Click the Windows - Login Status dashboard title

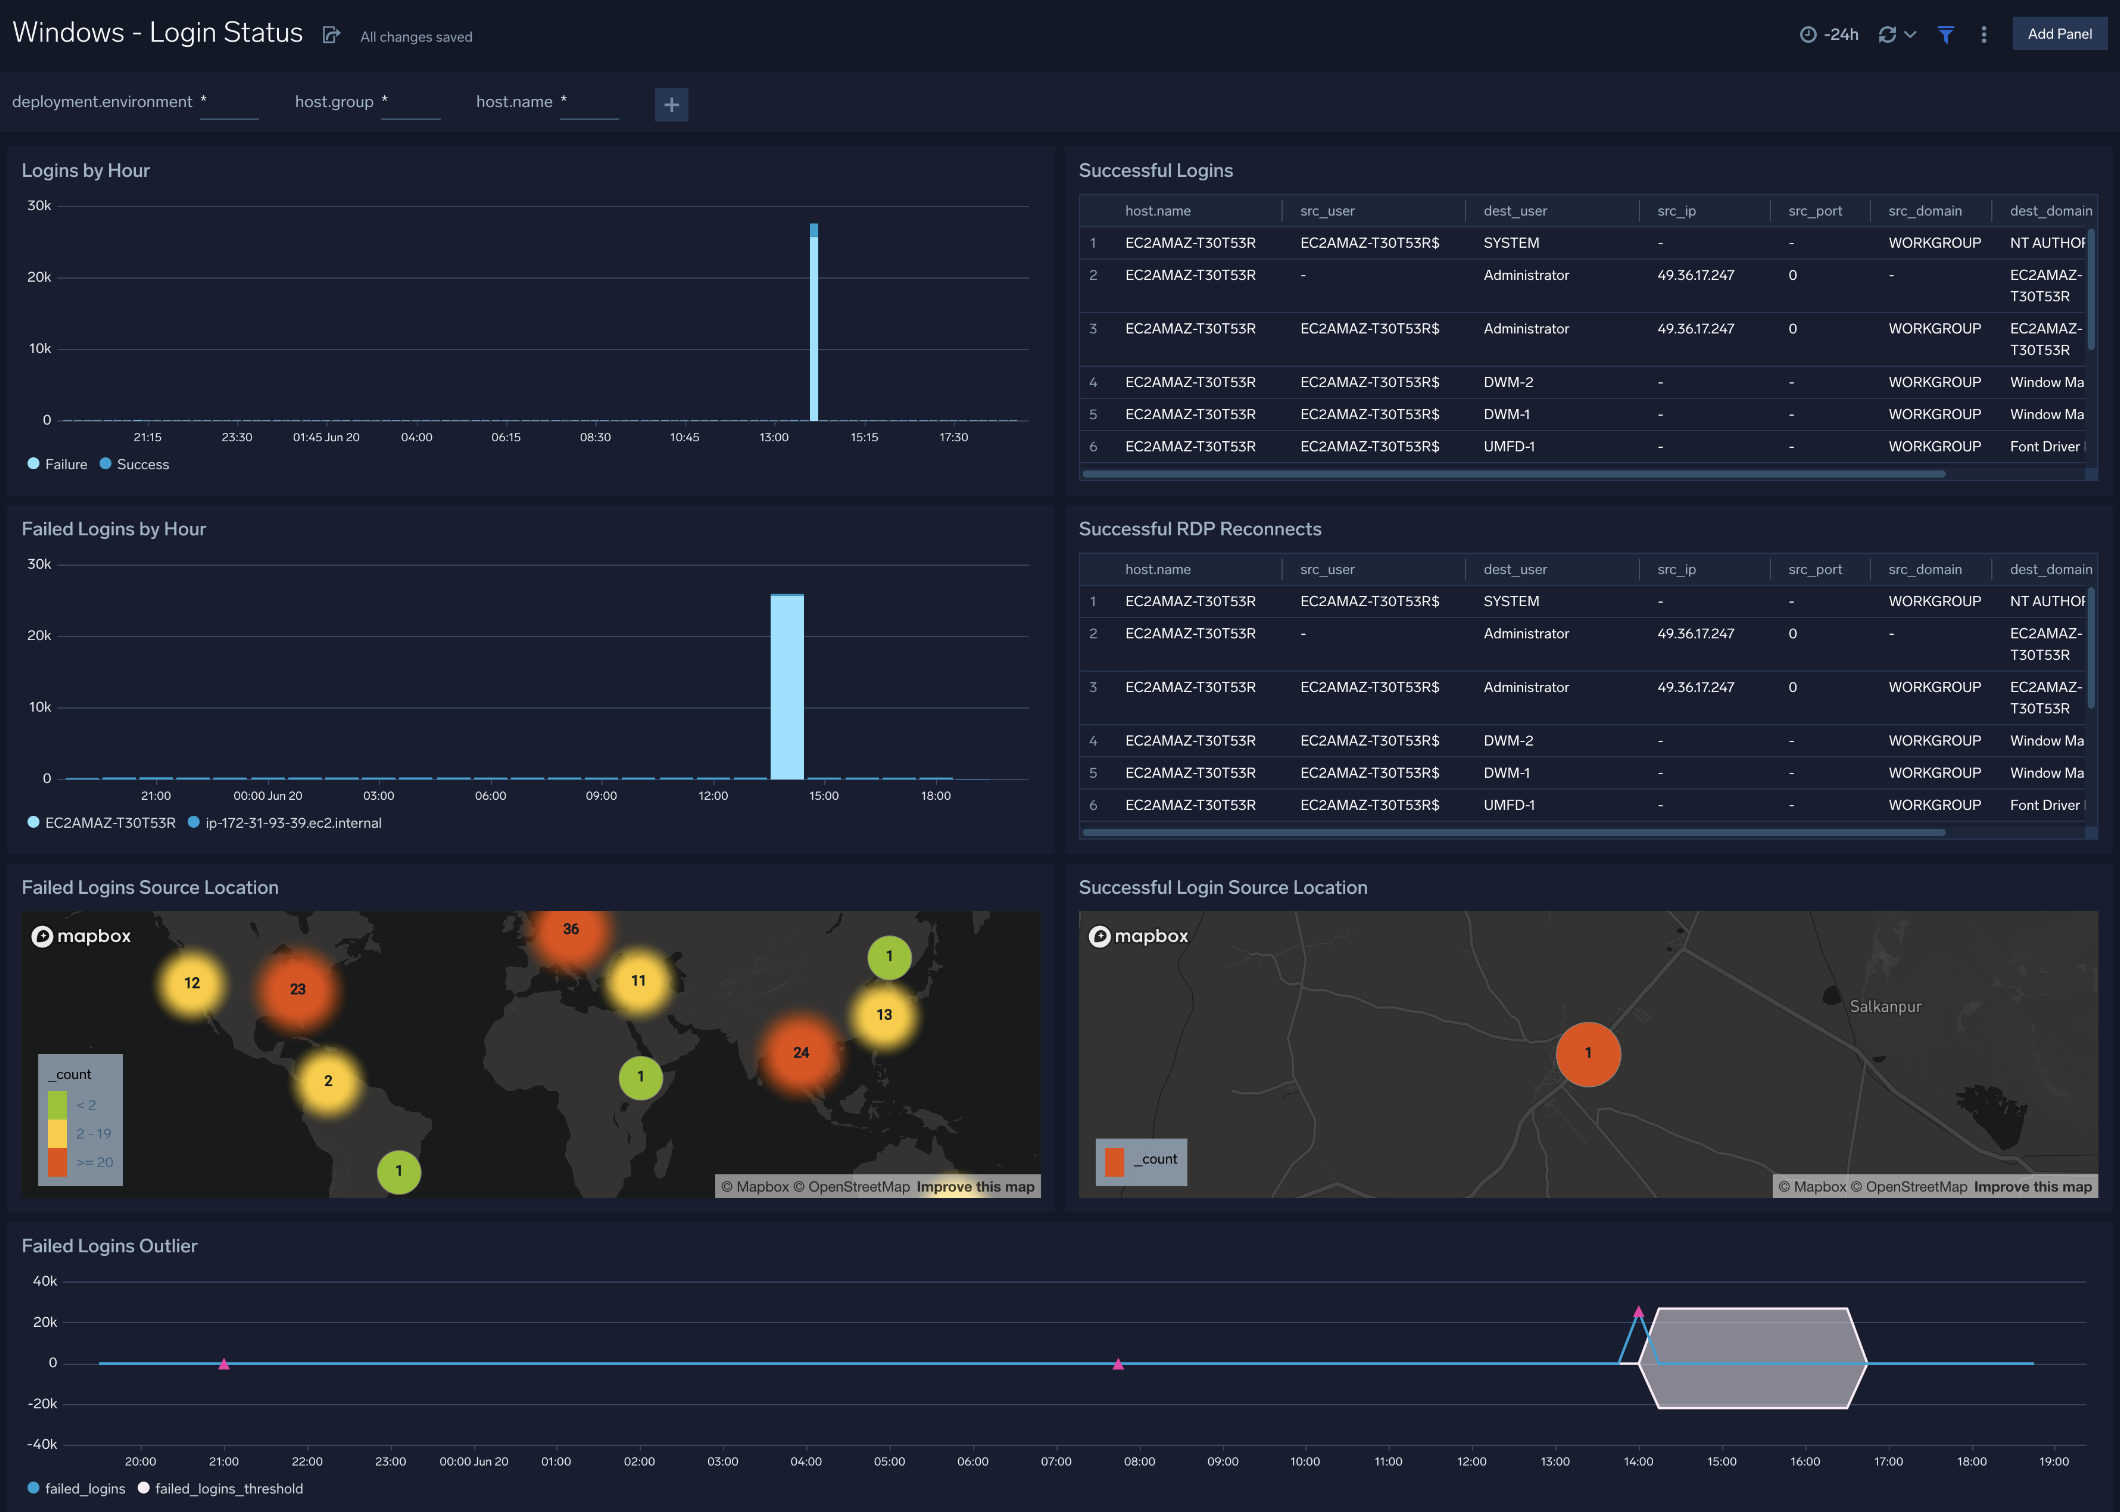tap(157, 33)
